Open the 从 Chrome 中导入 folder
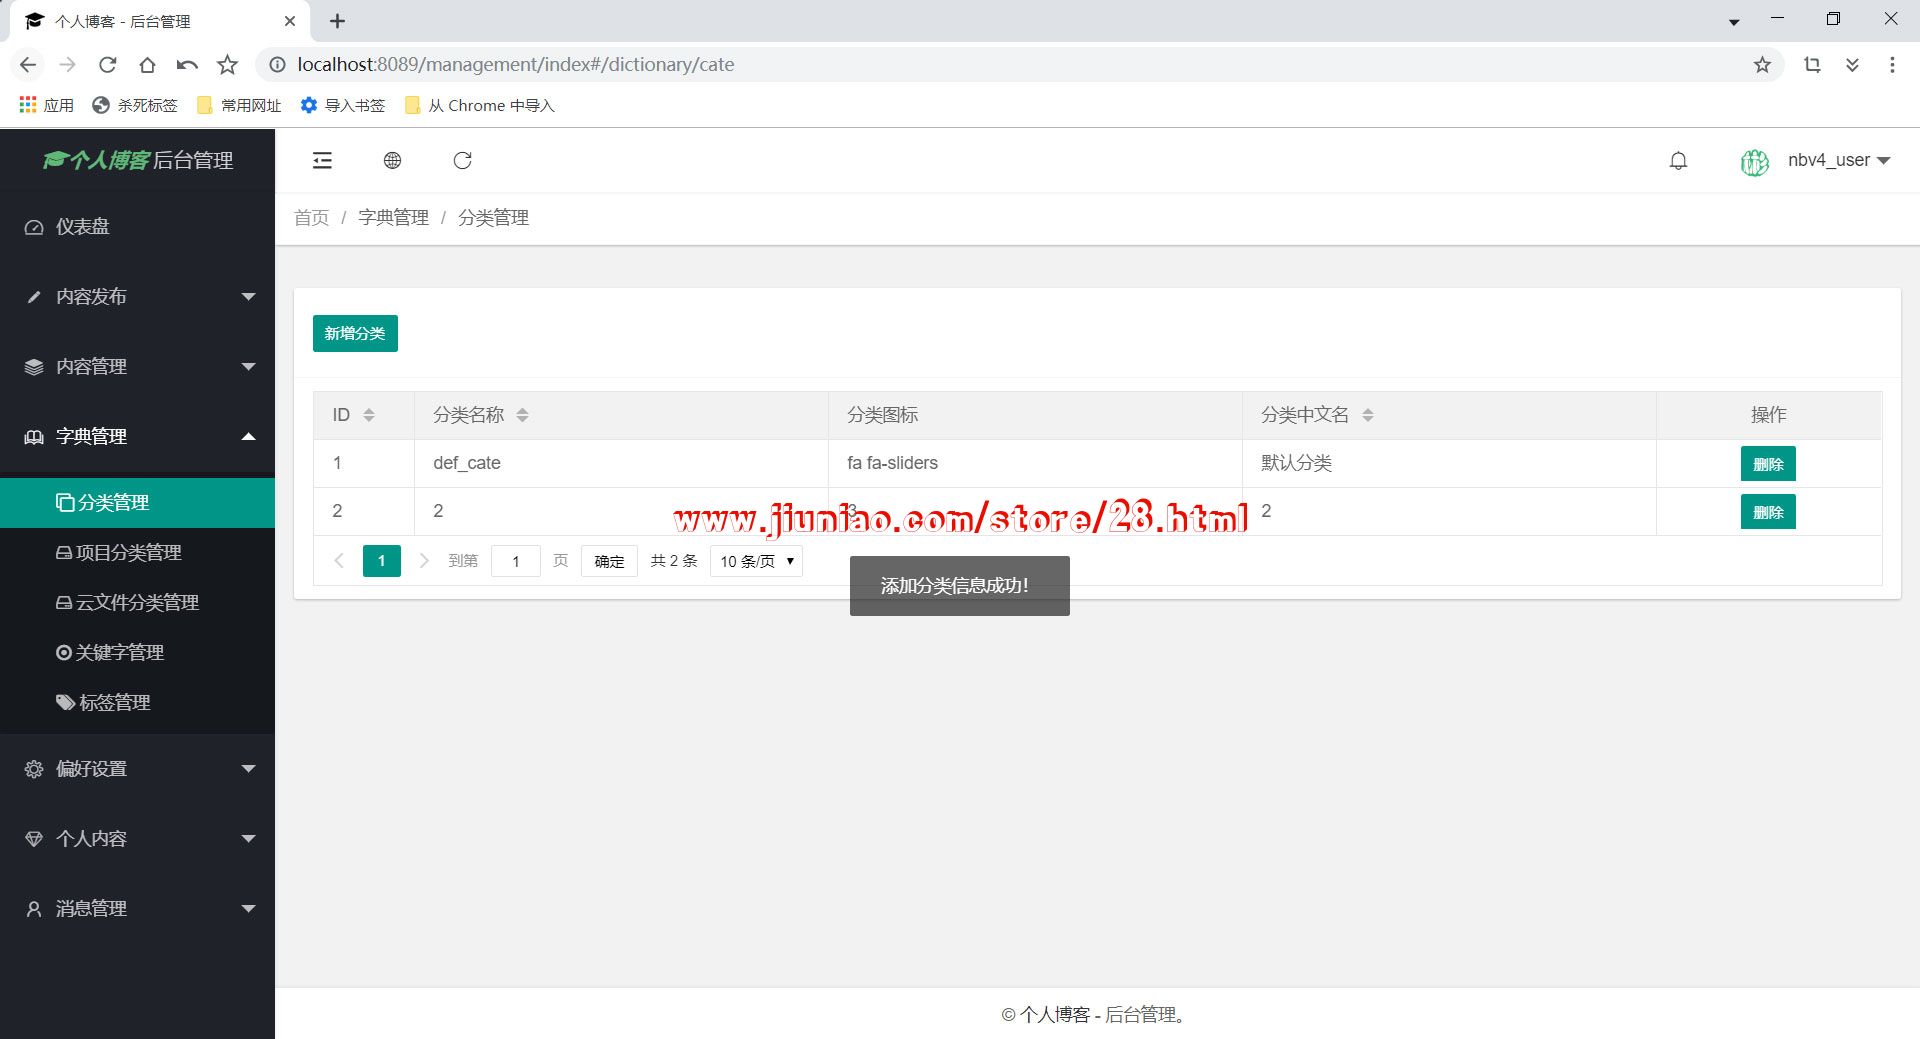 coord(479,105)
